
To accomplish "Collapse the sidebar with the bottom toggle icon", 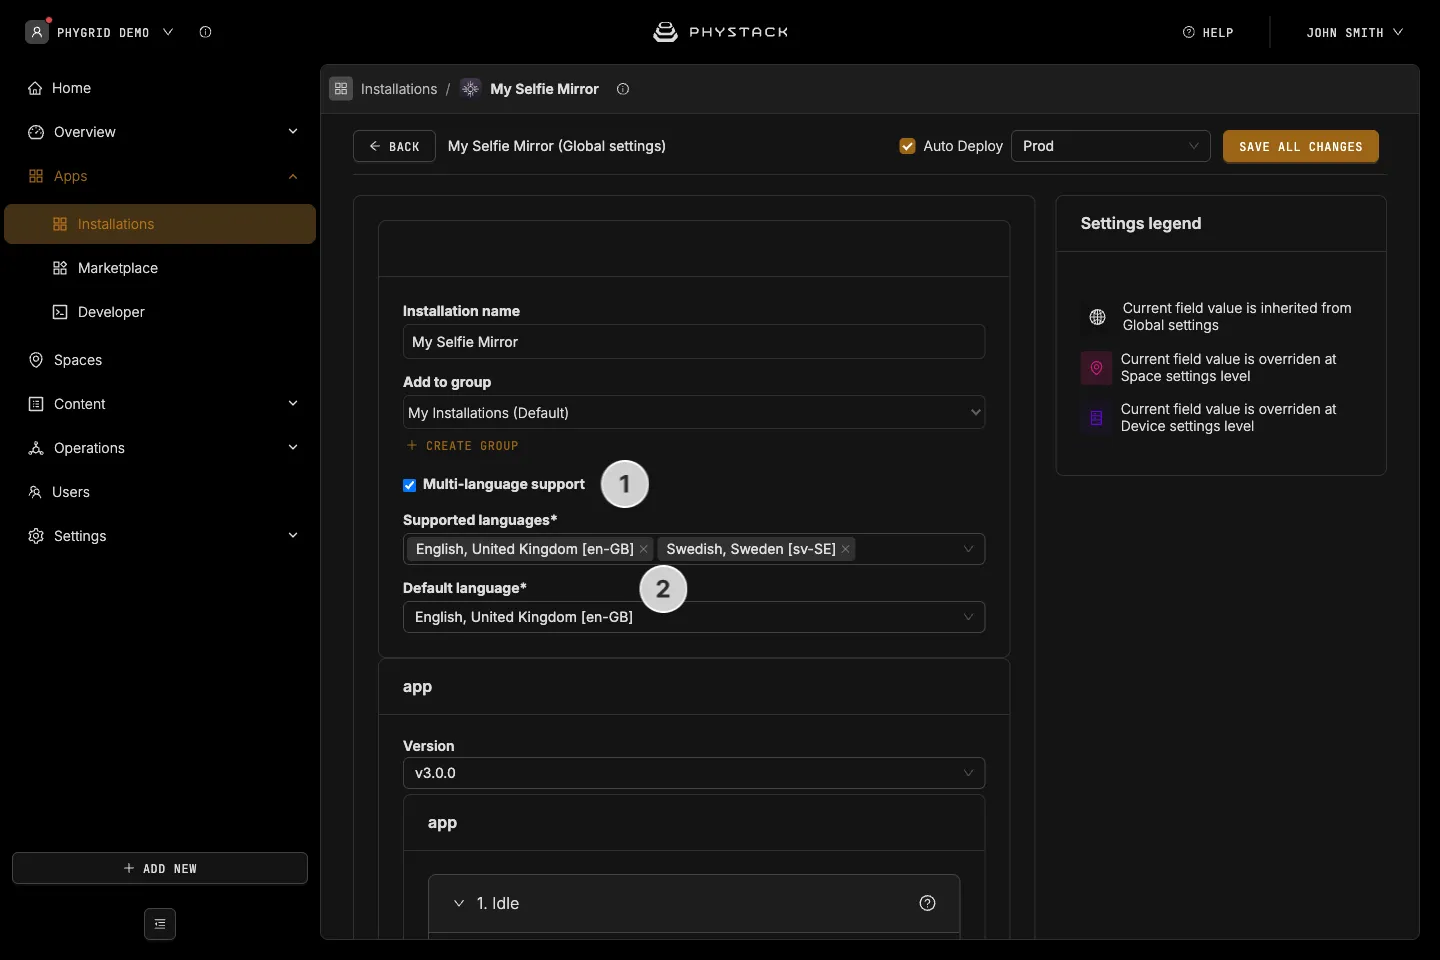I will (x=160, y=924).
